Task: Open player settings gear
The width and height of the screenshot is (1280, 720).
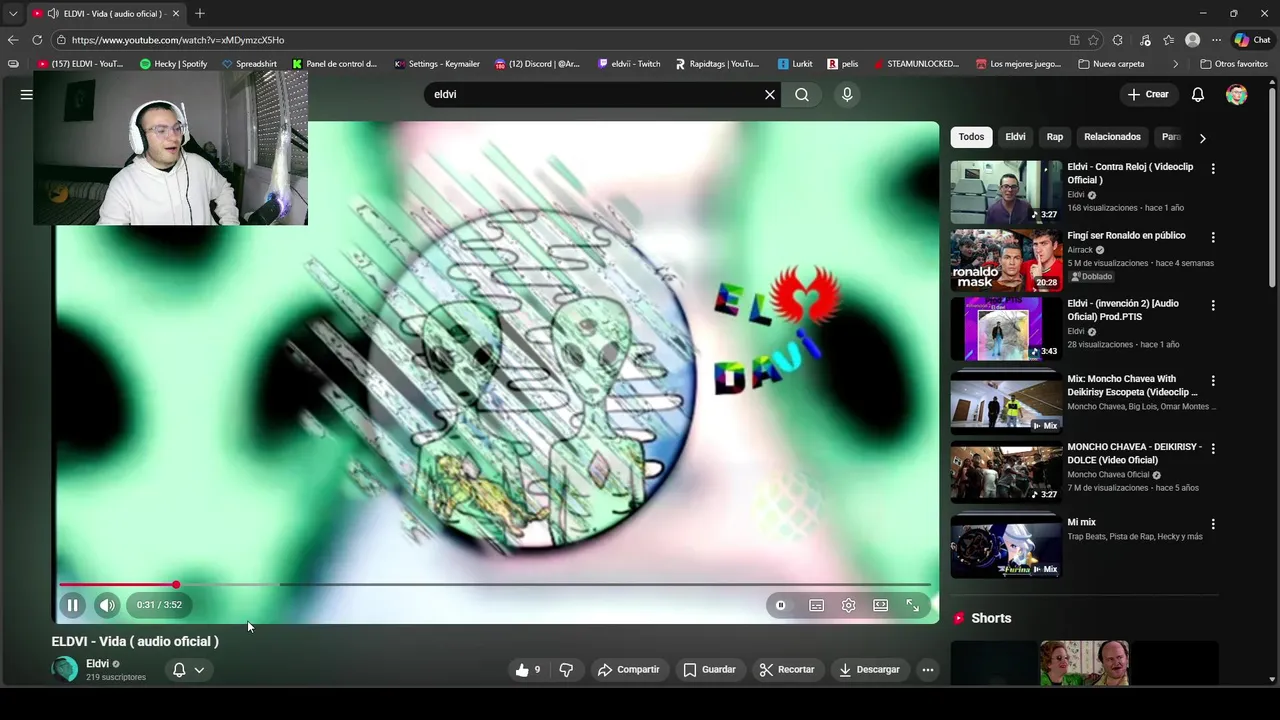Action: 849,605
